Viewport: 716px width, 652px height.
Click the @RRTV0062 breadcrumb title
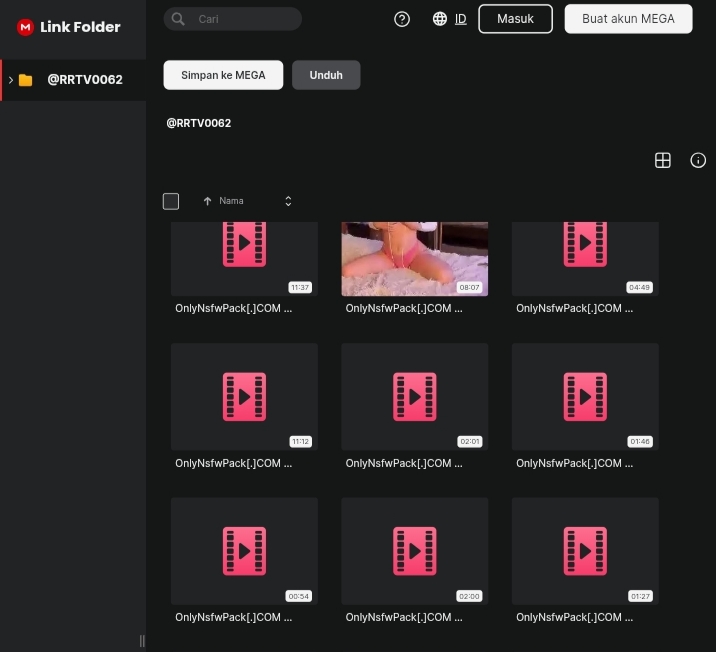tap(199, 123)
